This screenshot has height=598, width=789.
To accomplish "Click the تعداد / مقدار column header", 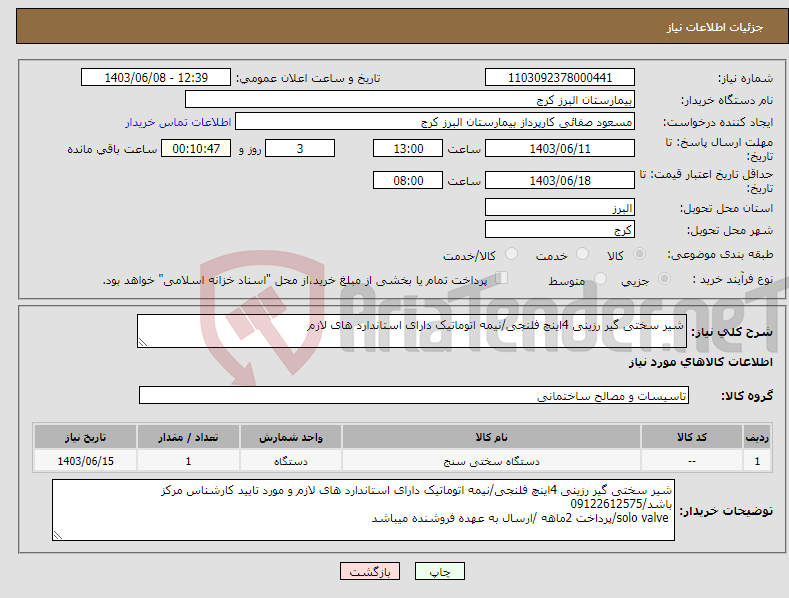I will (188, 437).
